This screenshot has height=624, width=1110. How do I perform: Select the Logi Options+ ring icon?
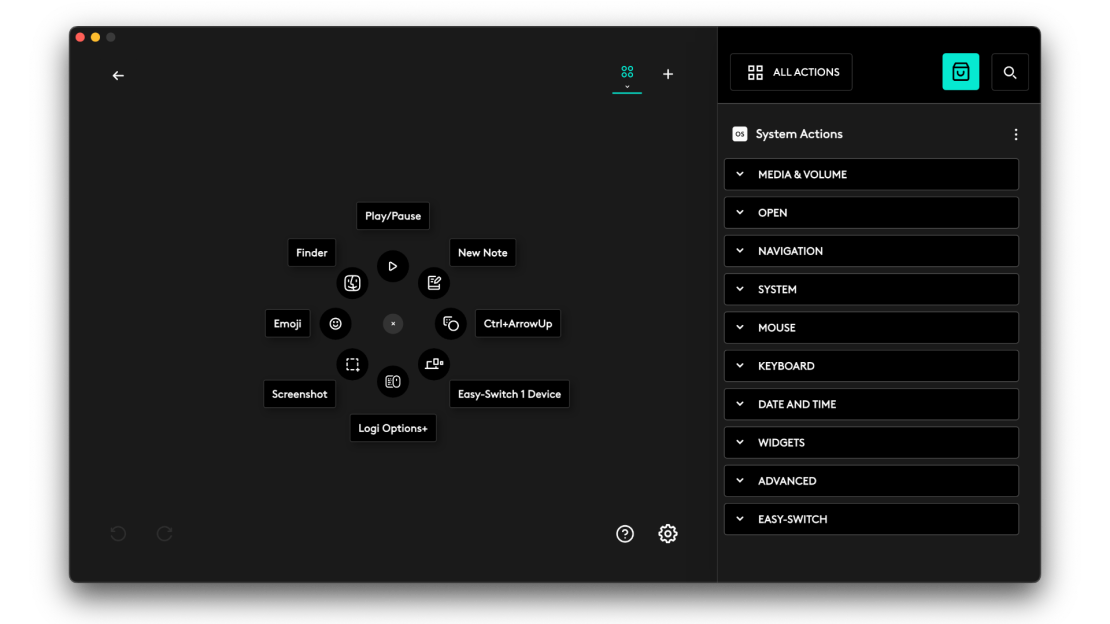[x=393, y=381]
